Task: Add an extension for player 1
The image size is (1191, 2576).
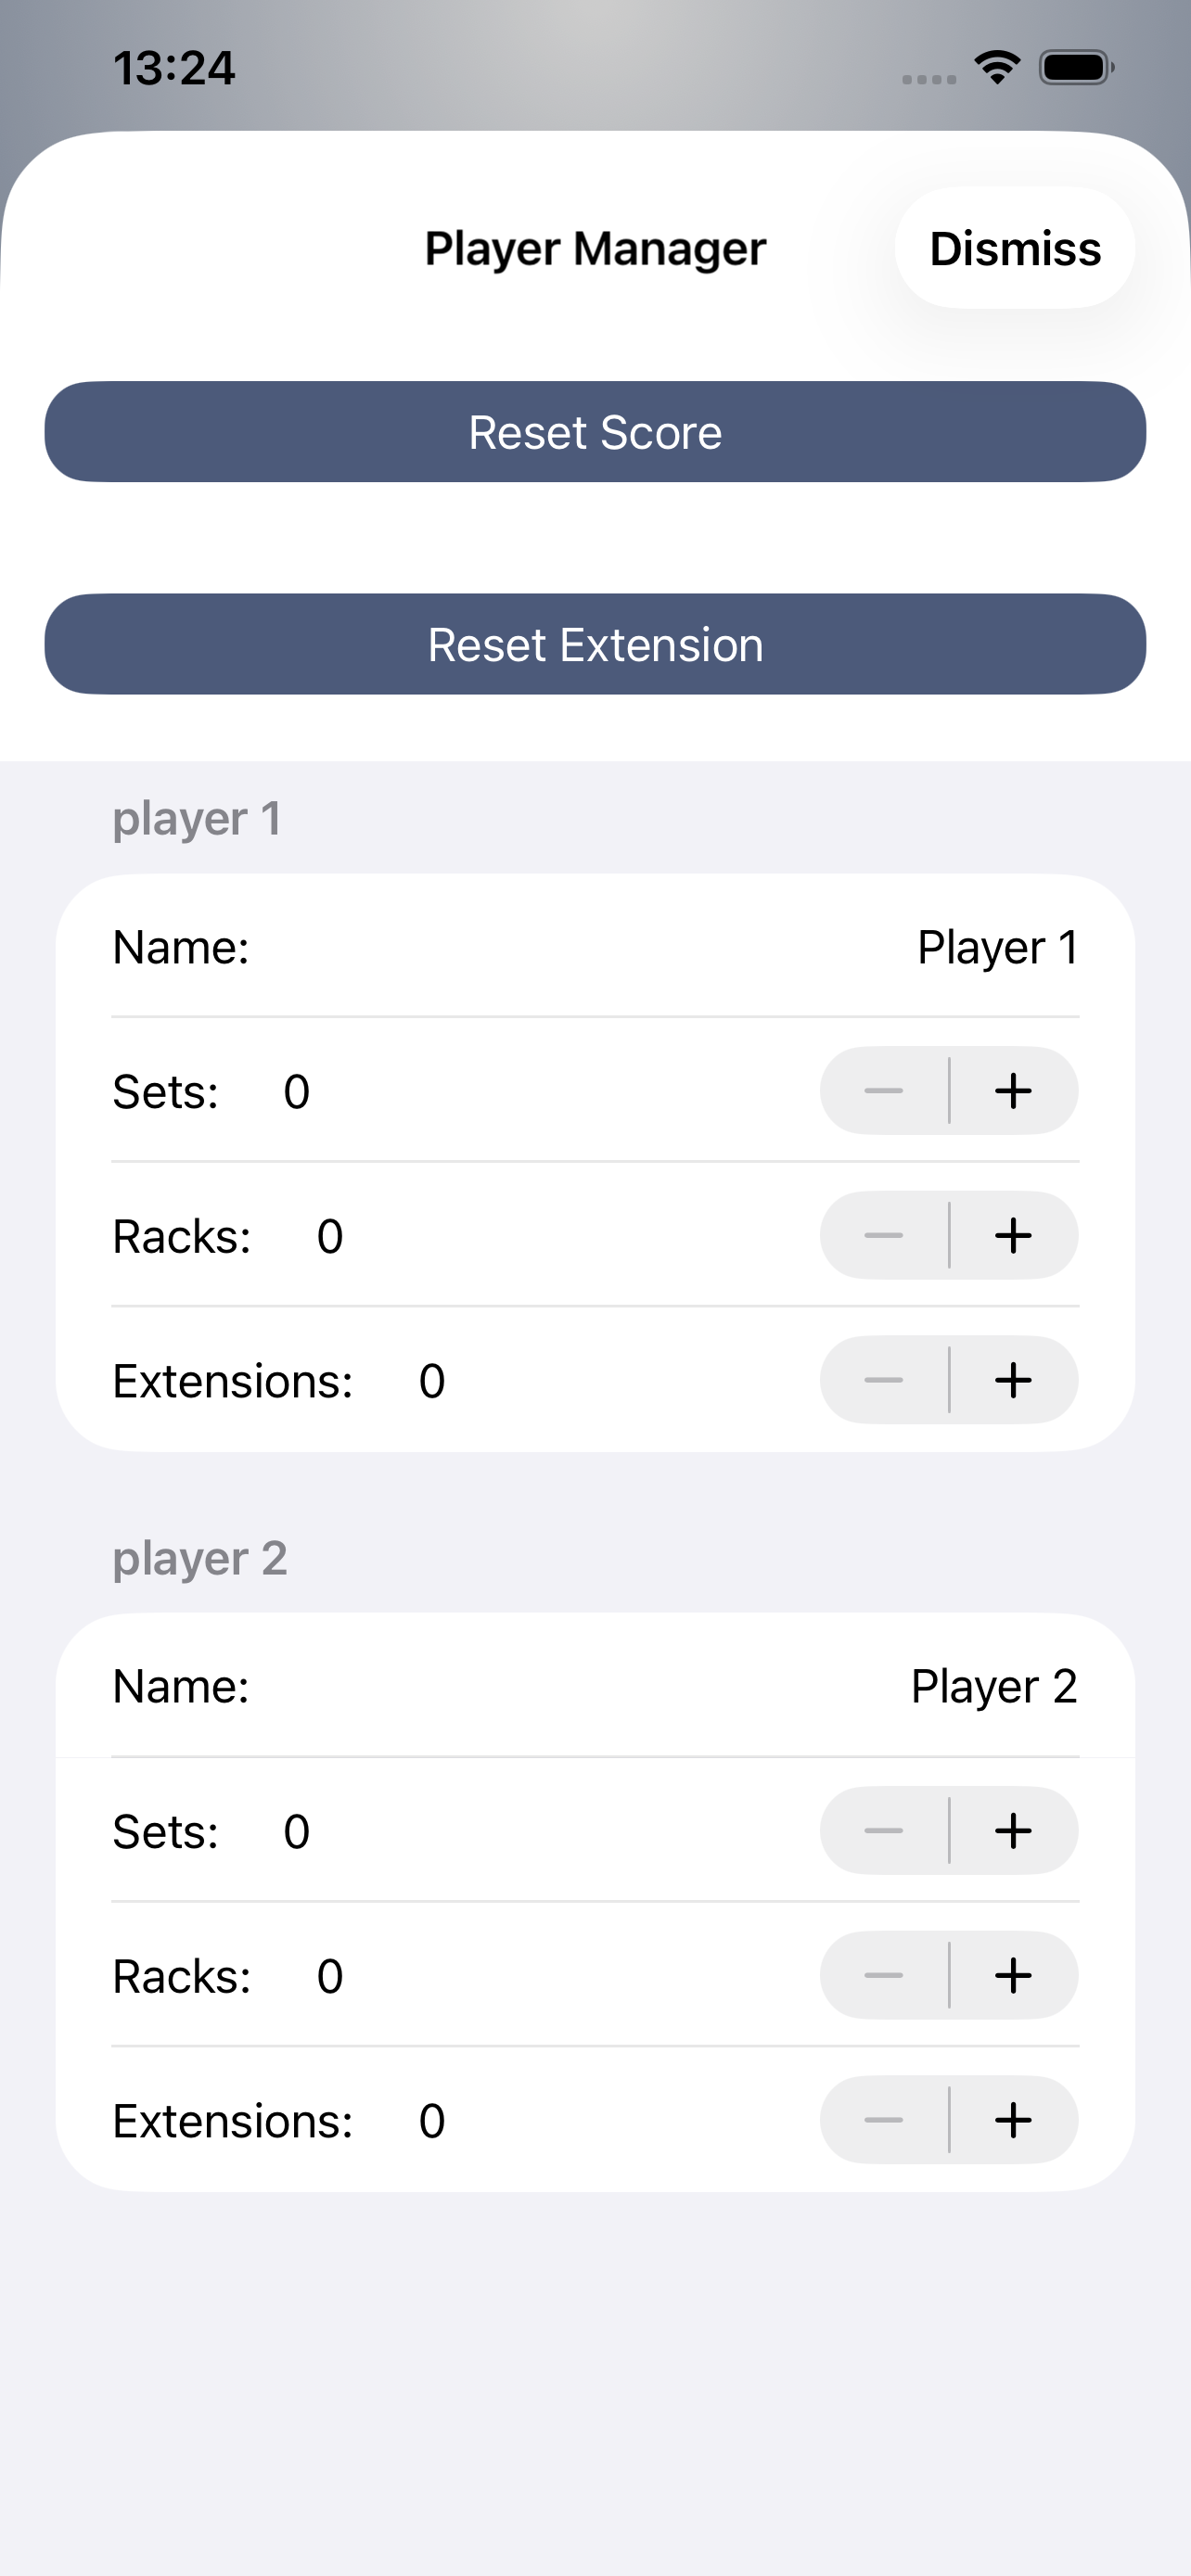Action: pyautogui.click(x=1013, y=1380)
